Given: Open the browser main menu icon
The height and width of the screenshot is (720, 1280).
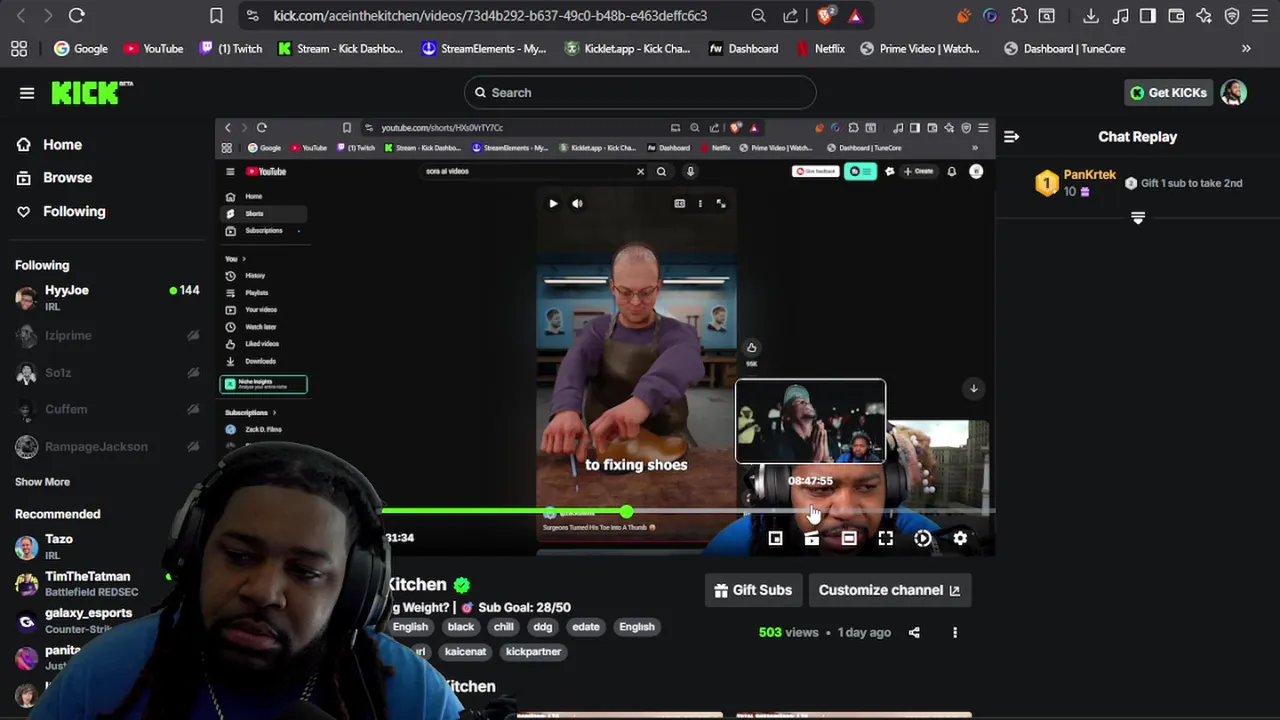Looking at the screenshot, I should click(x=1260, y=15).
